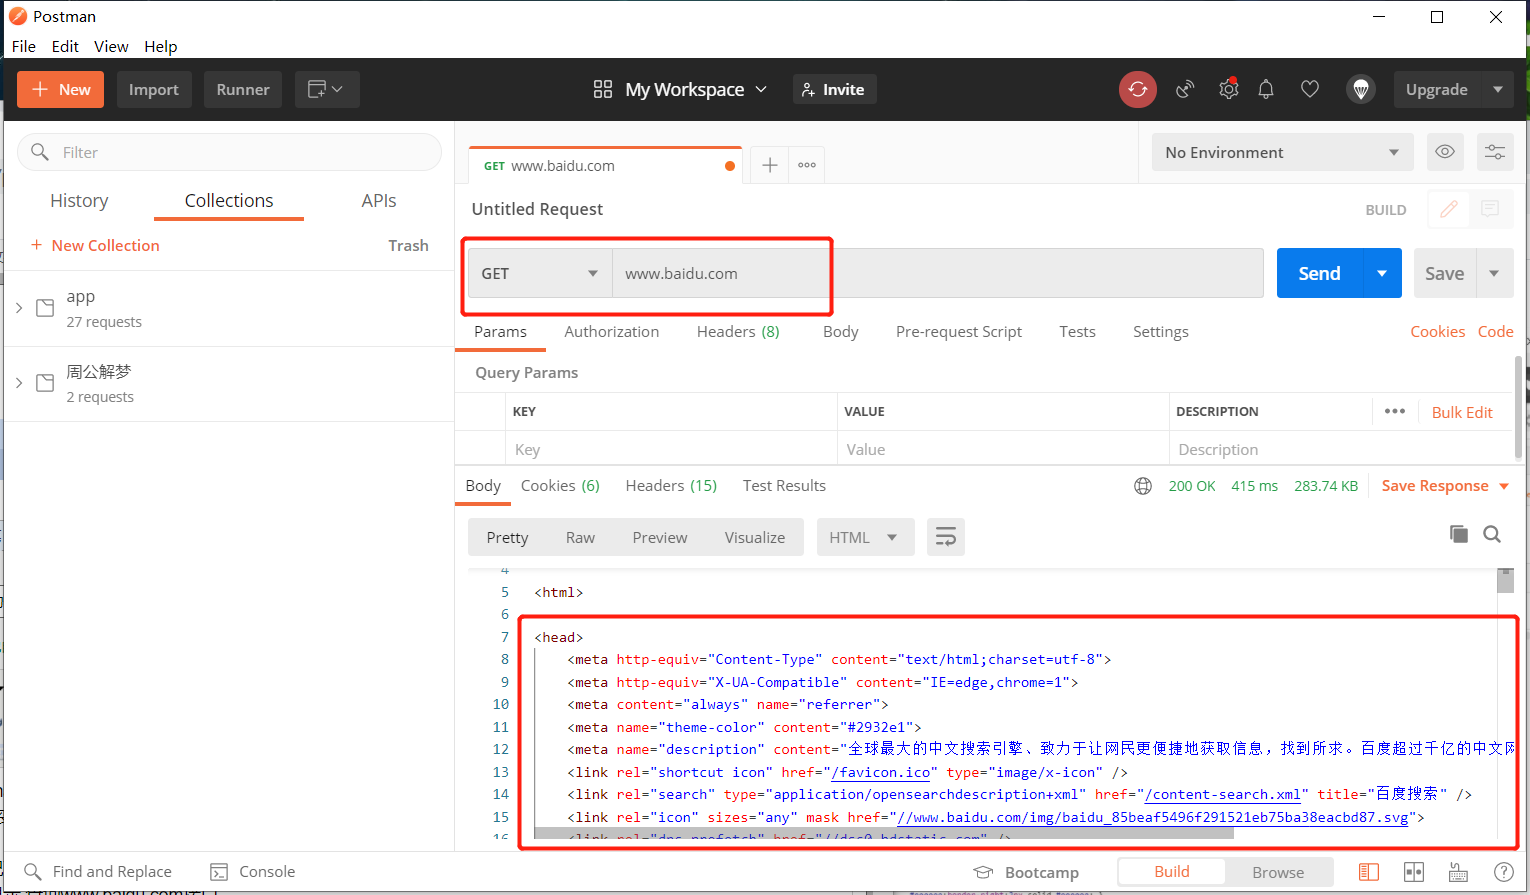Open the tab options ellipsis menu
Screen dimensions: 1530x895
[x=807, y=165]
